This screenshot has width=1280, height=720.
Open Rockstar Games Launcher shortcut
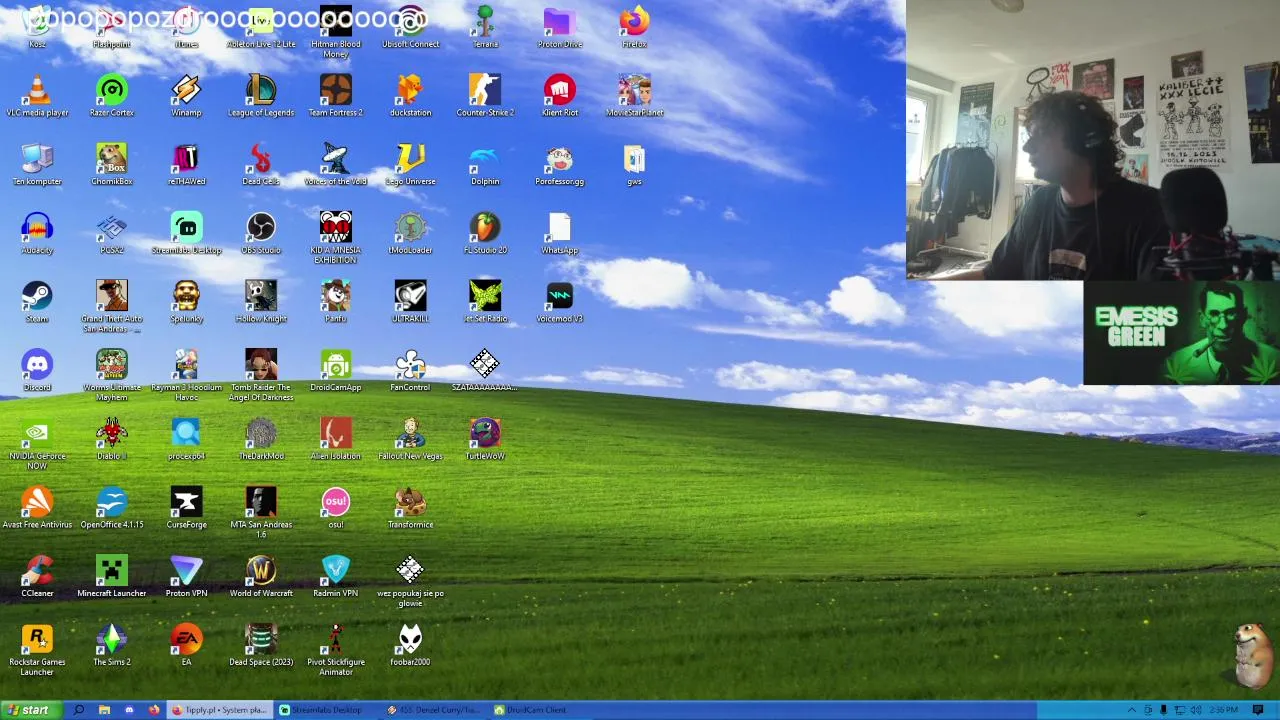37,650
